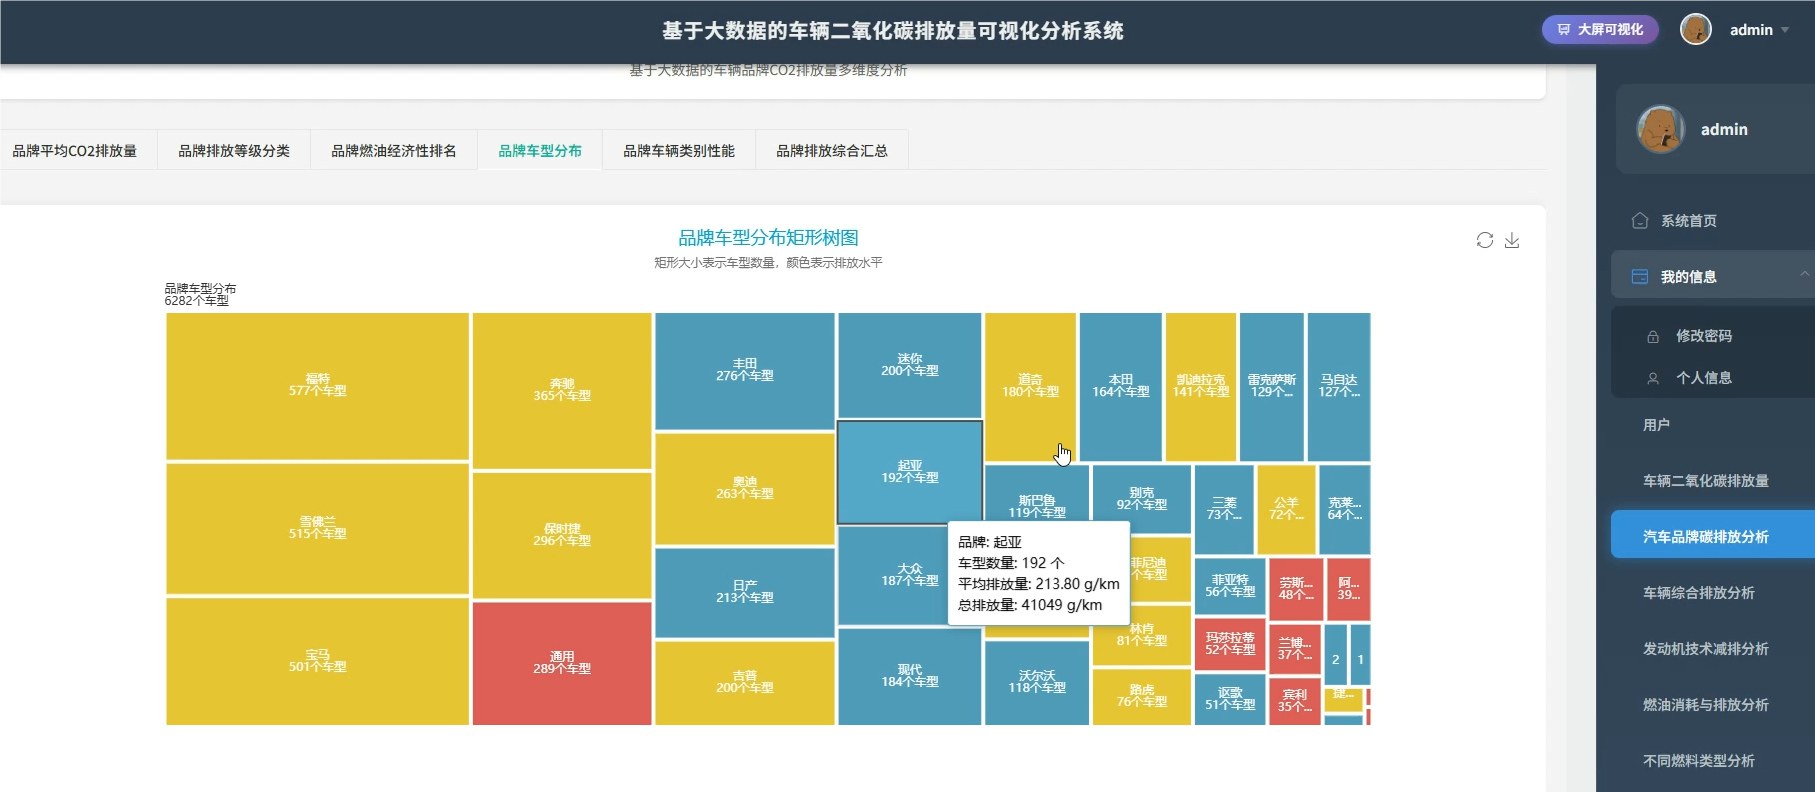Switch to the 品牌平均CO2排放量 tab
This screenshot has width=1815, height=792.
point(75,151)
